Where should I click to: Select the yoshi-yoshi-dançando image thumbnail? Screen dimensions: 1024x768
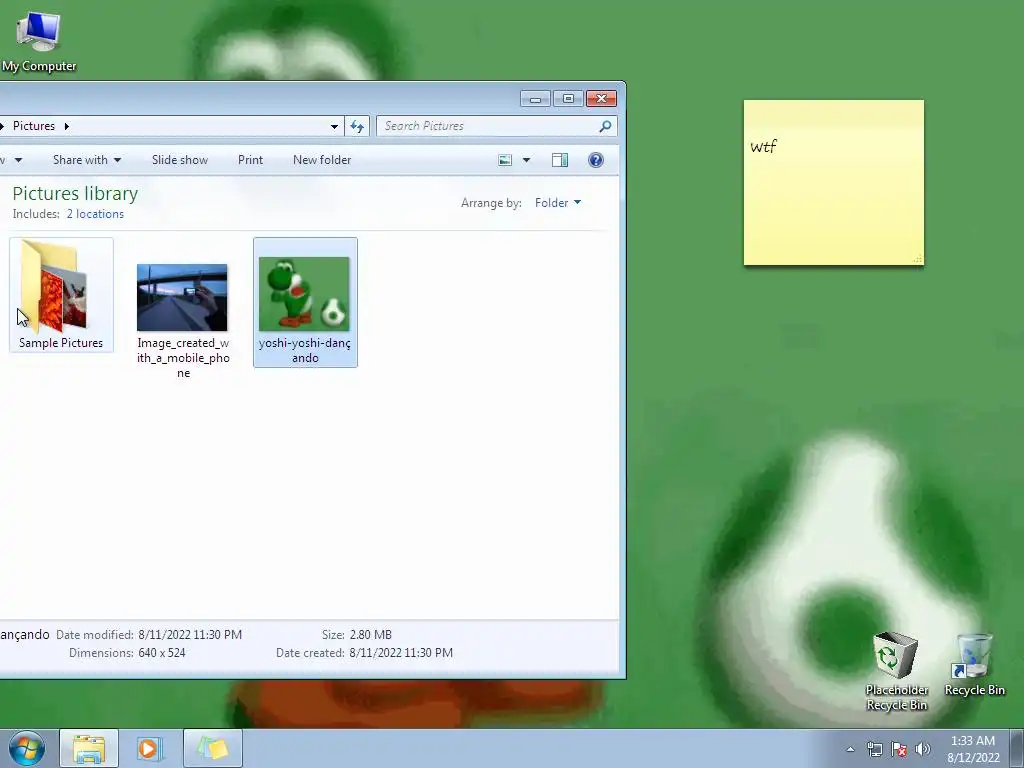[304, 294]
